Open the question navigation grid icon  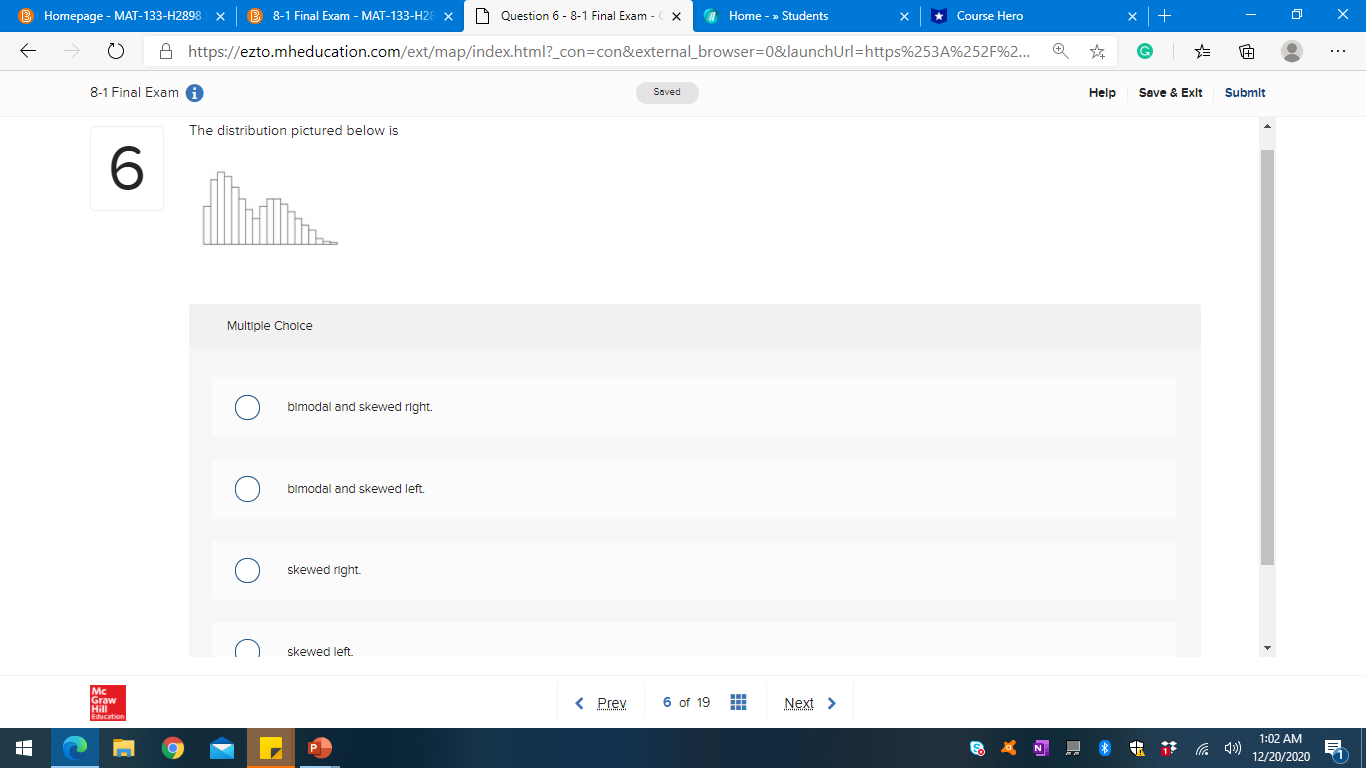click(x=738, y=702)
